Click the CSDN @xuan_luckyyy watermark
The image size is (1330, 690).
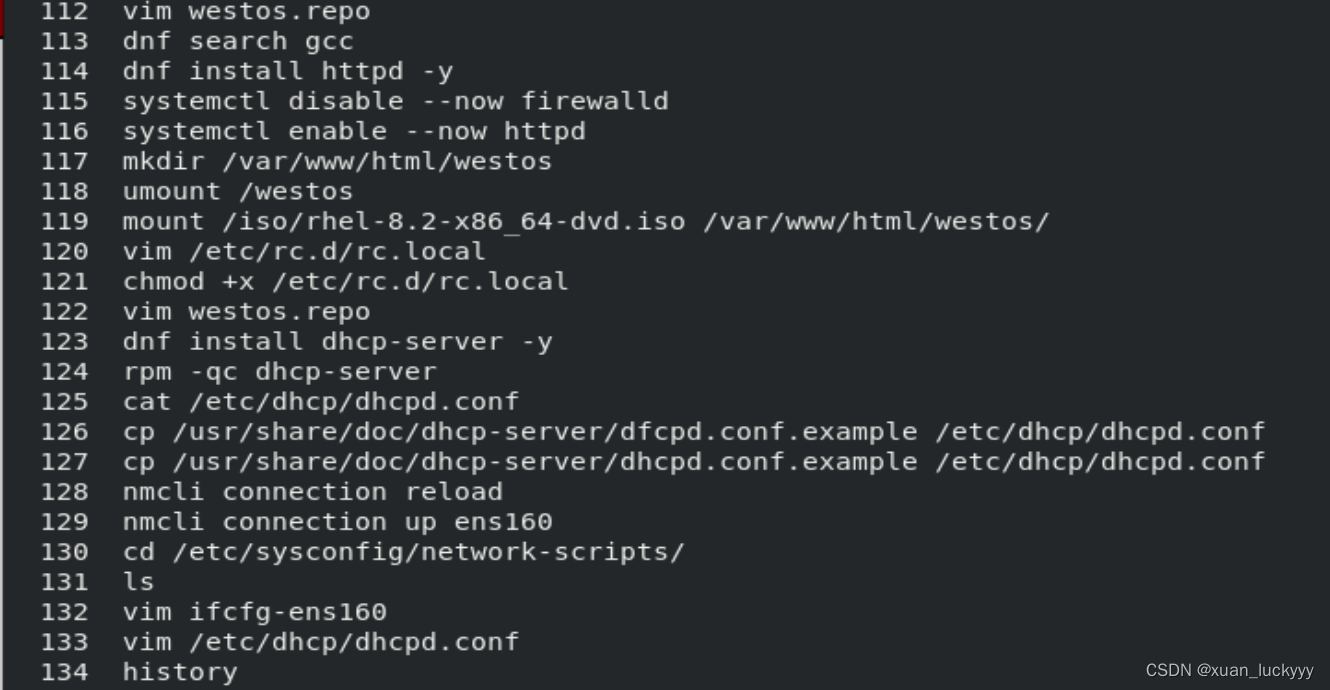click(1229, 670)
